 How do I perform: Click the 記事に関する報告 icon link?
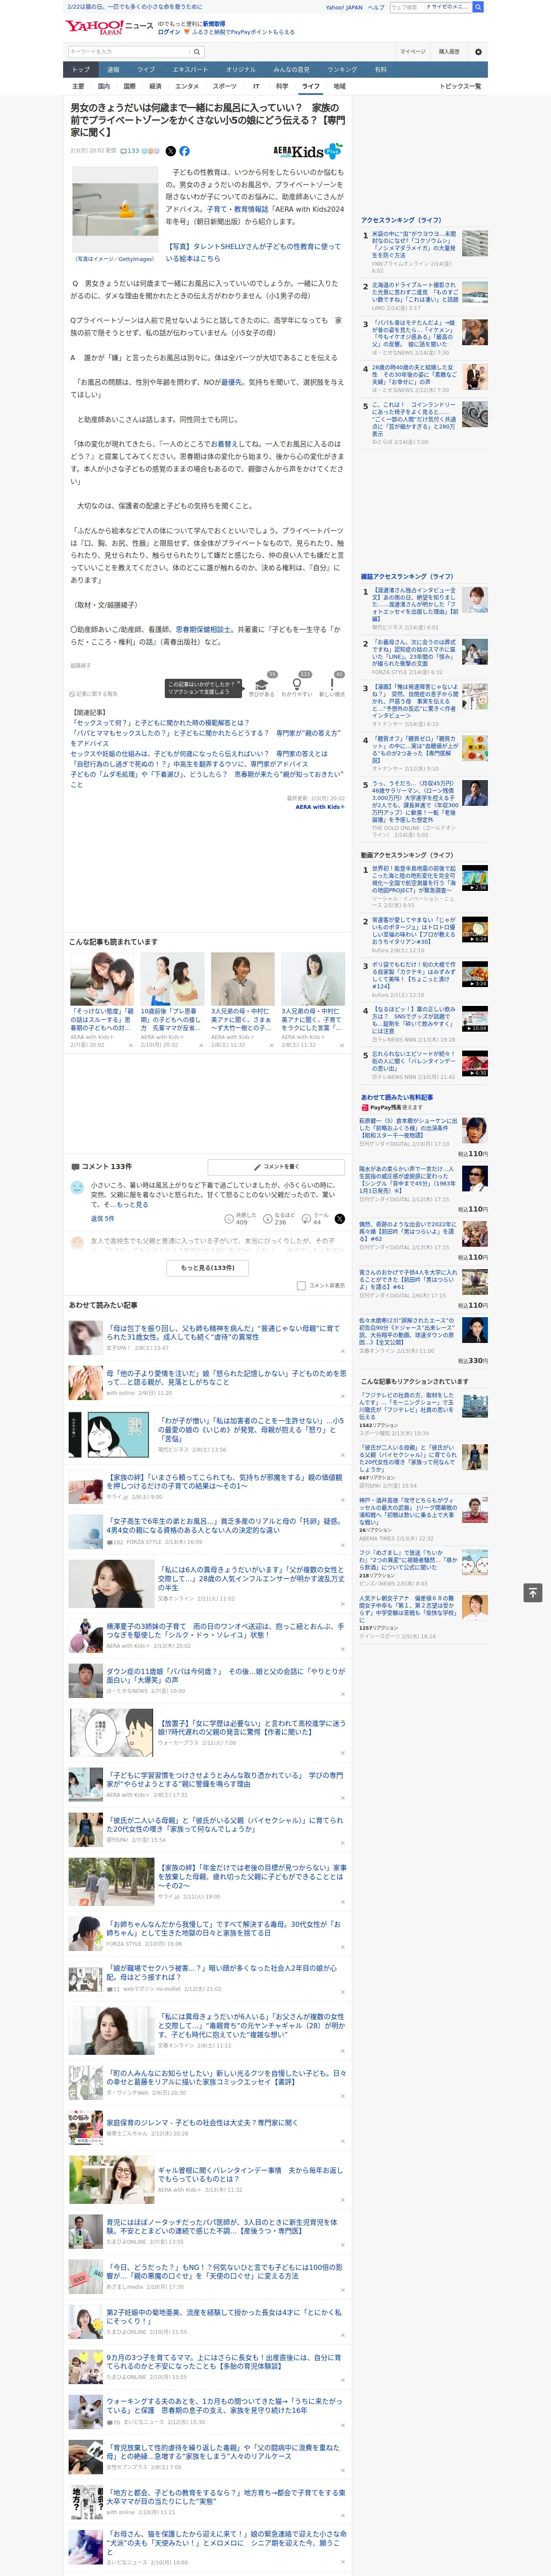coord(93,693)
